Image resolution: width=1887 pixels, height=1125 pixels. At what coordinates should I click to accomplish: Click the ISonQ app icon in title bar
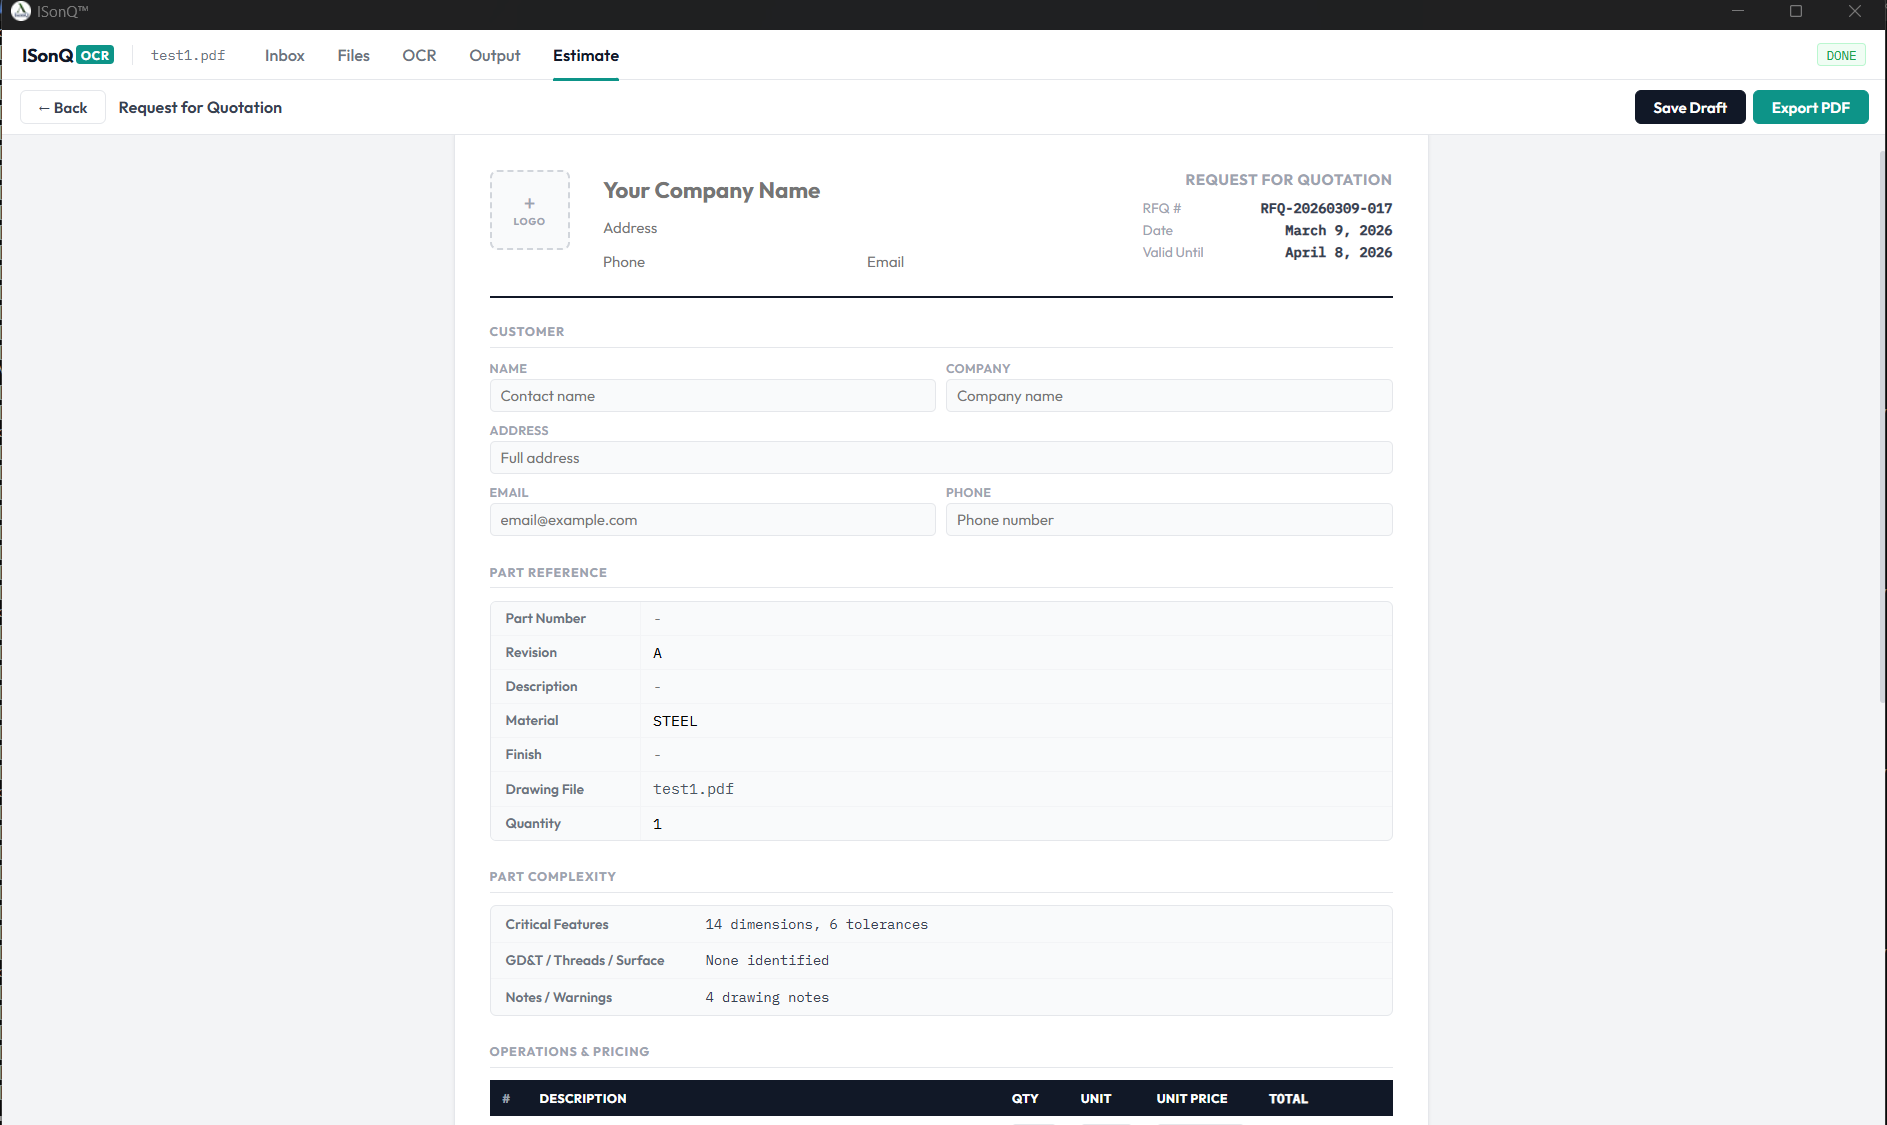(x=21, y=11)
